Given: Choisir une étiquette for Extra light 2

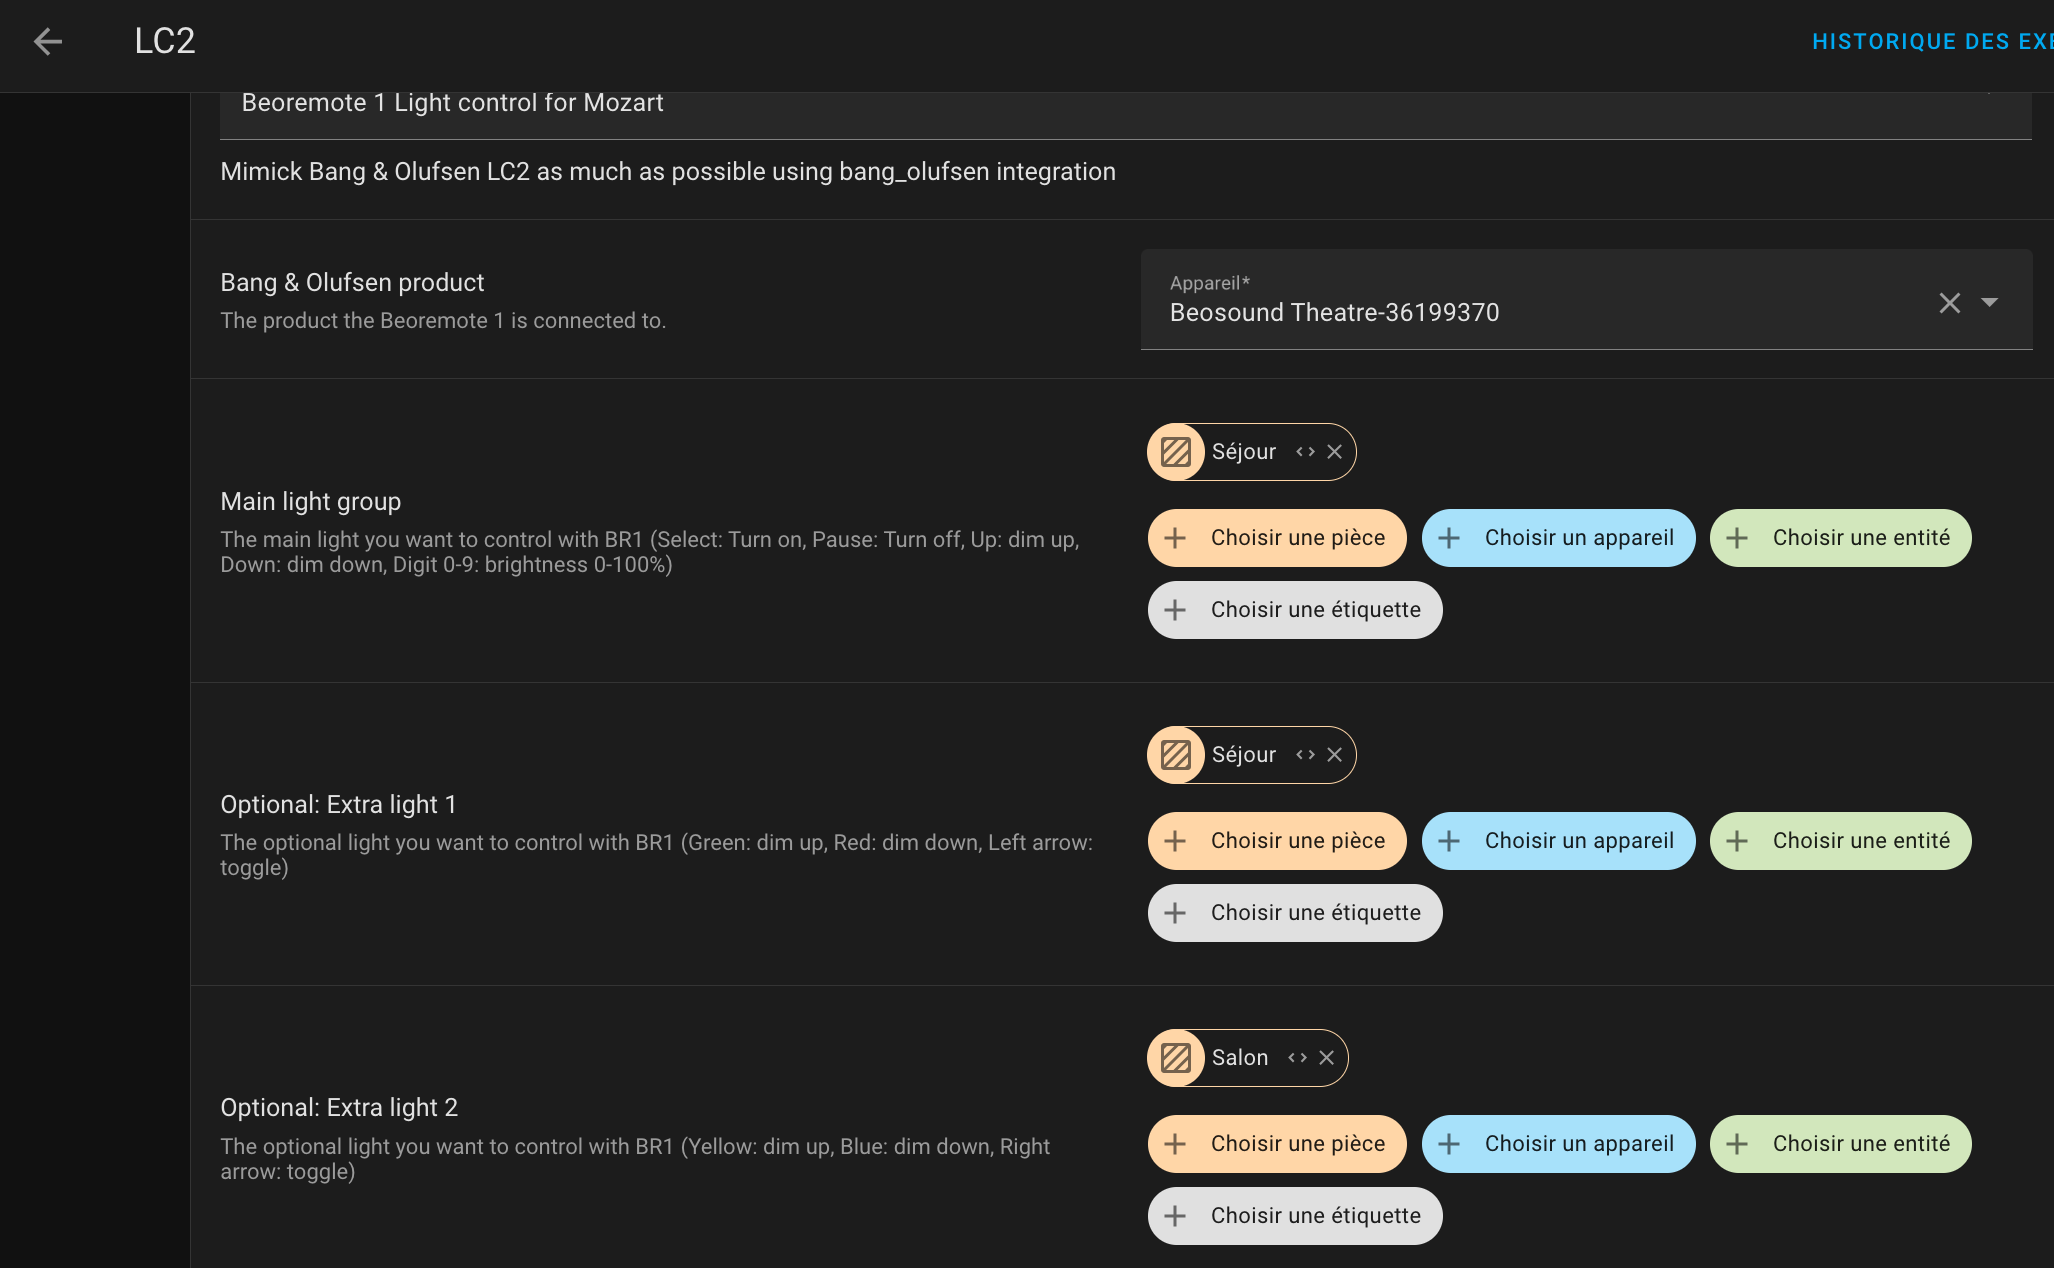Looking at the screenshot, I should 1294,1216.
